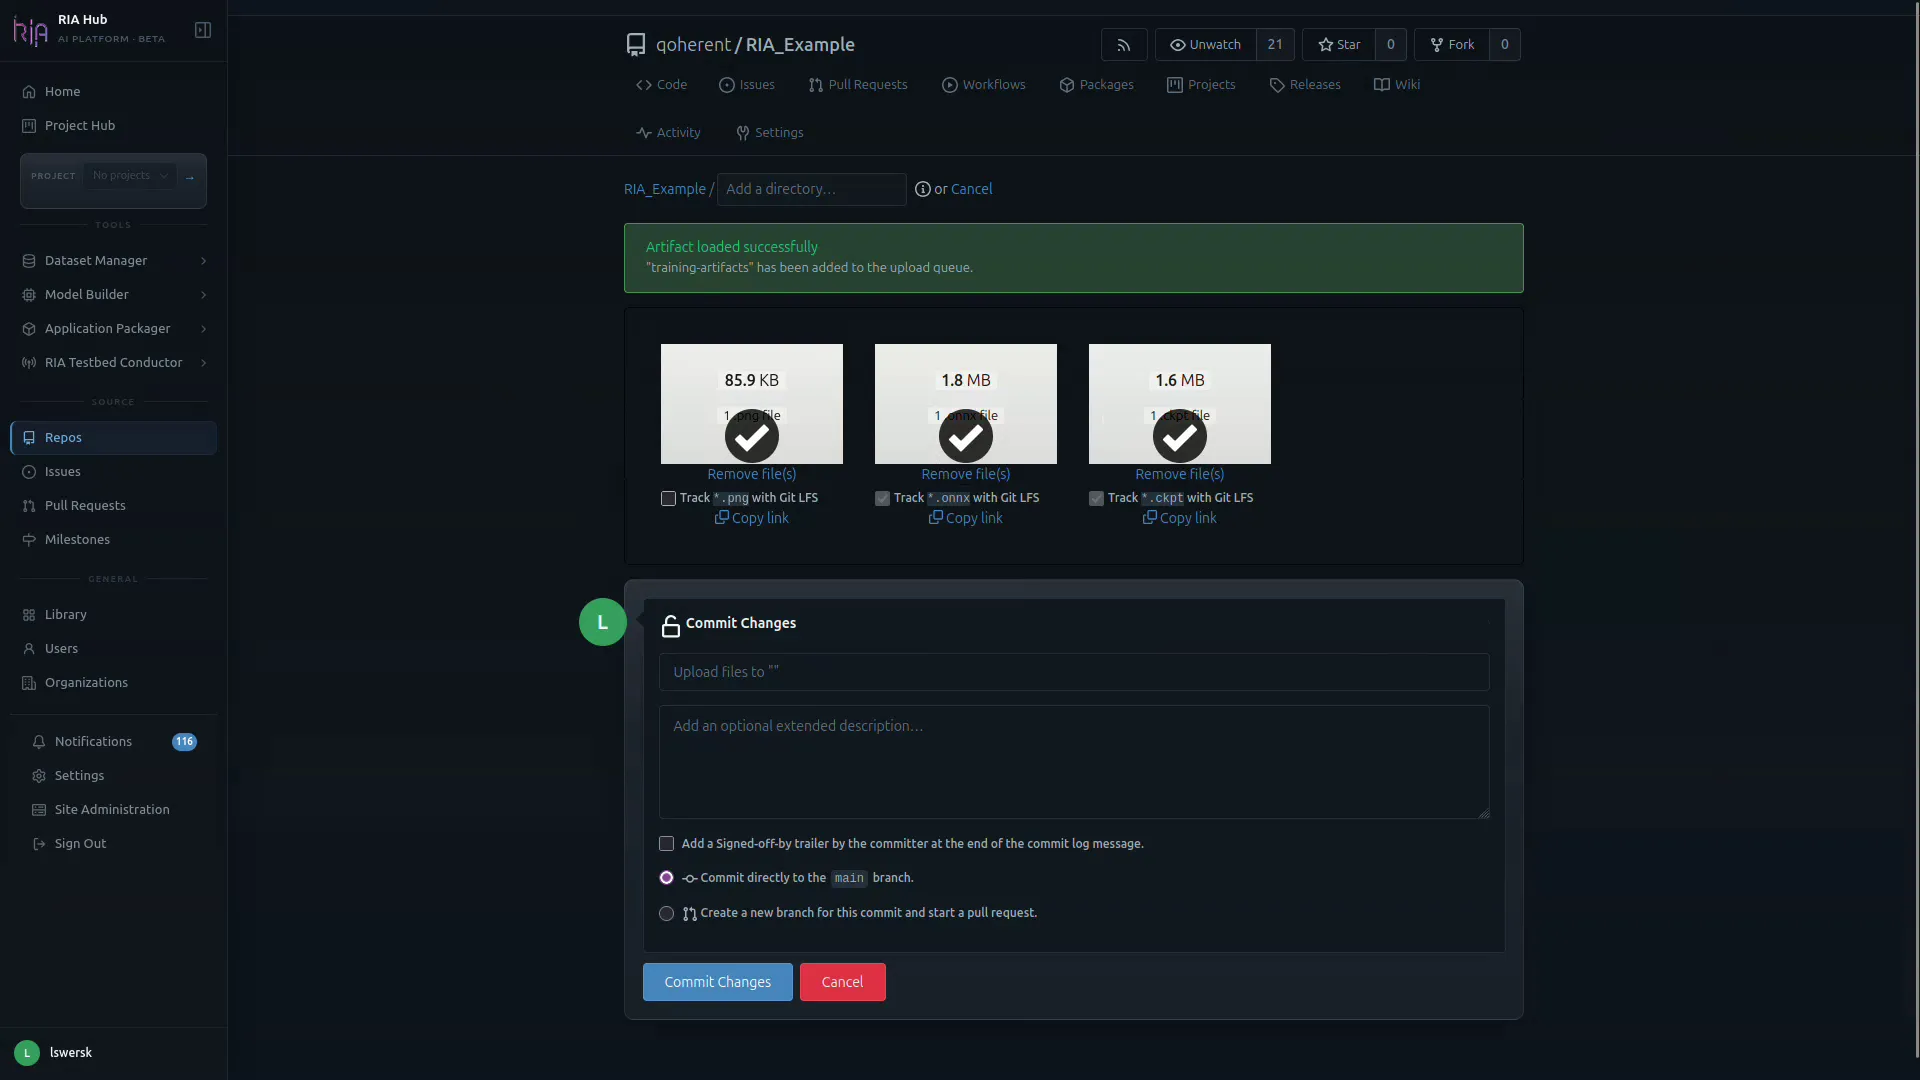Click the Library grid icon

pos(29,615)
